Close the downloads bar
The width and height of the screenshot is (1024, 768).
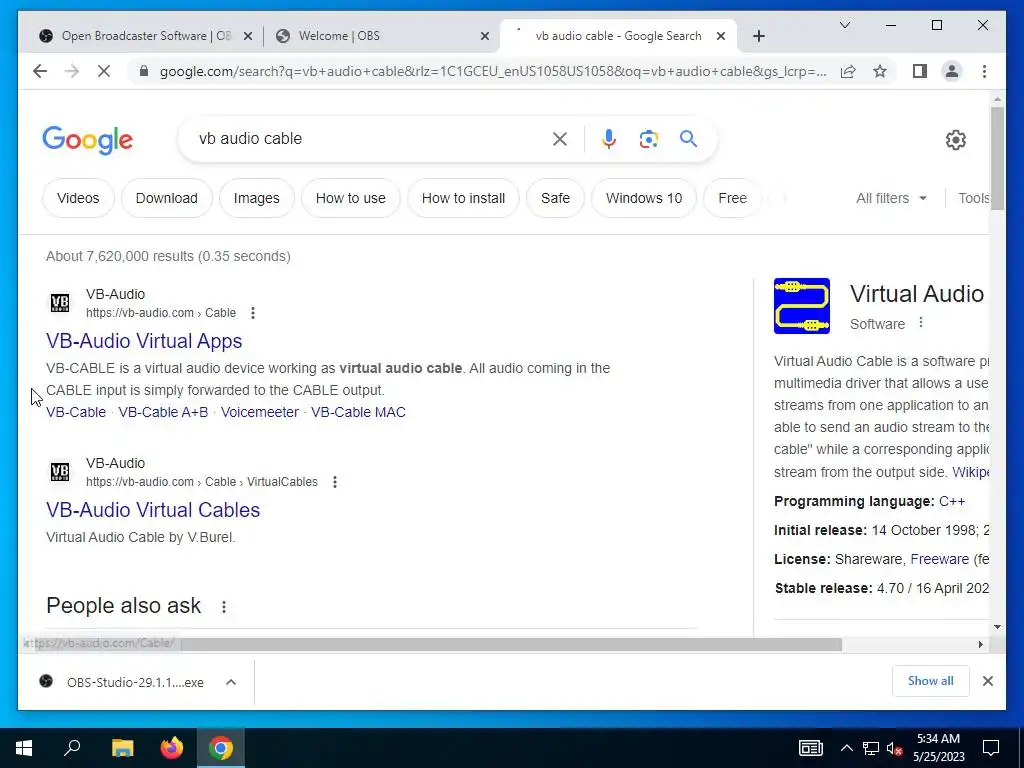coord(987,681)
